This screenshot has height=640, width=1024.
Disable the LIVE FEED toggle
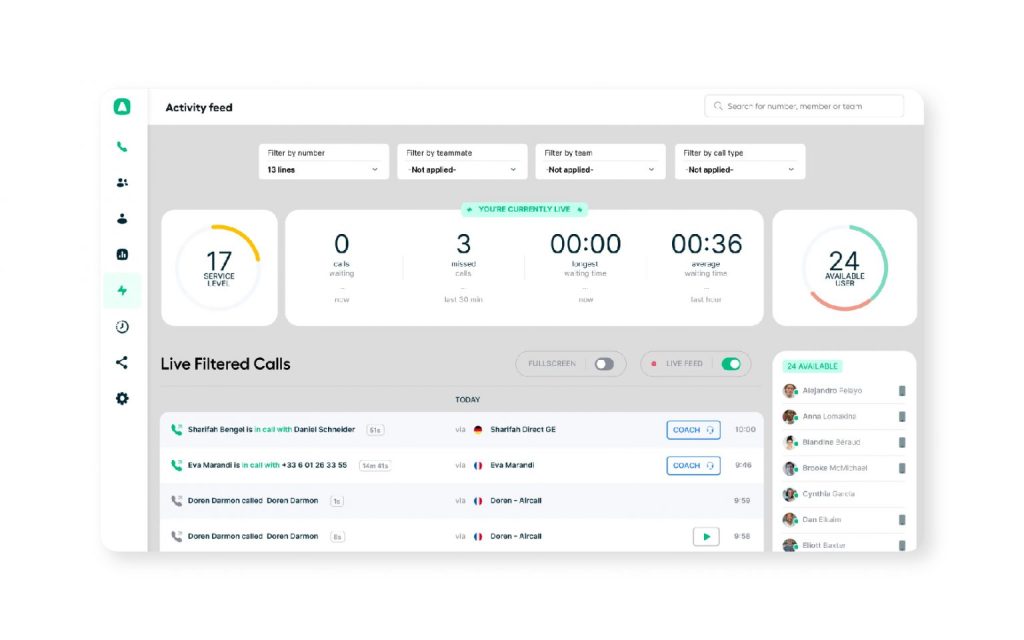click(733, 364)
